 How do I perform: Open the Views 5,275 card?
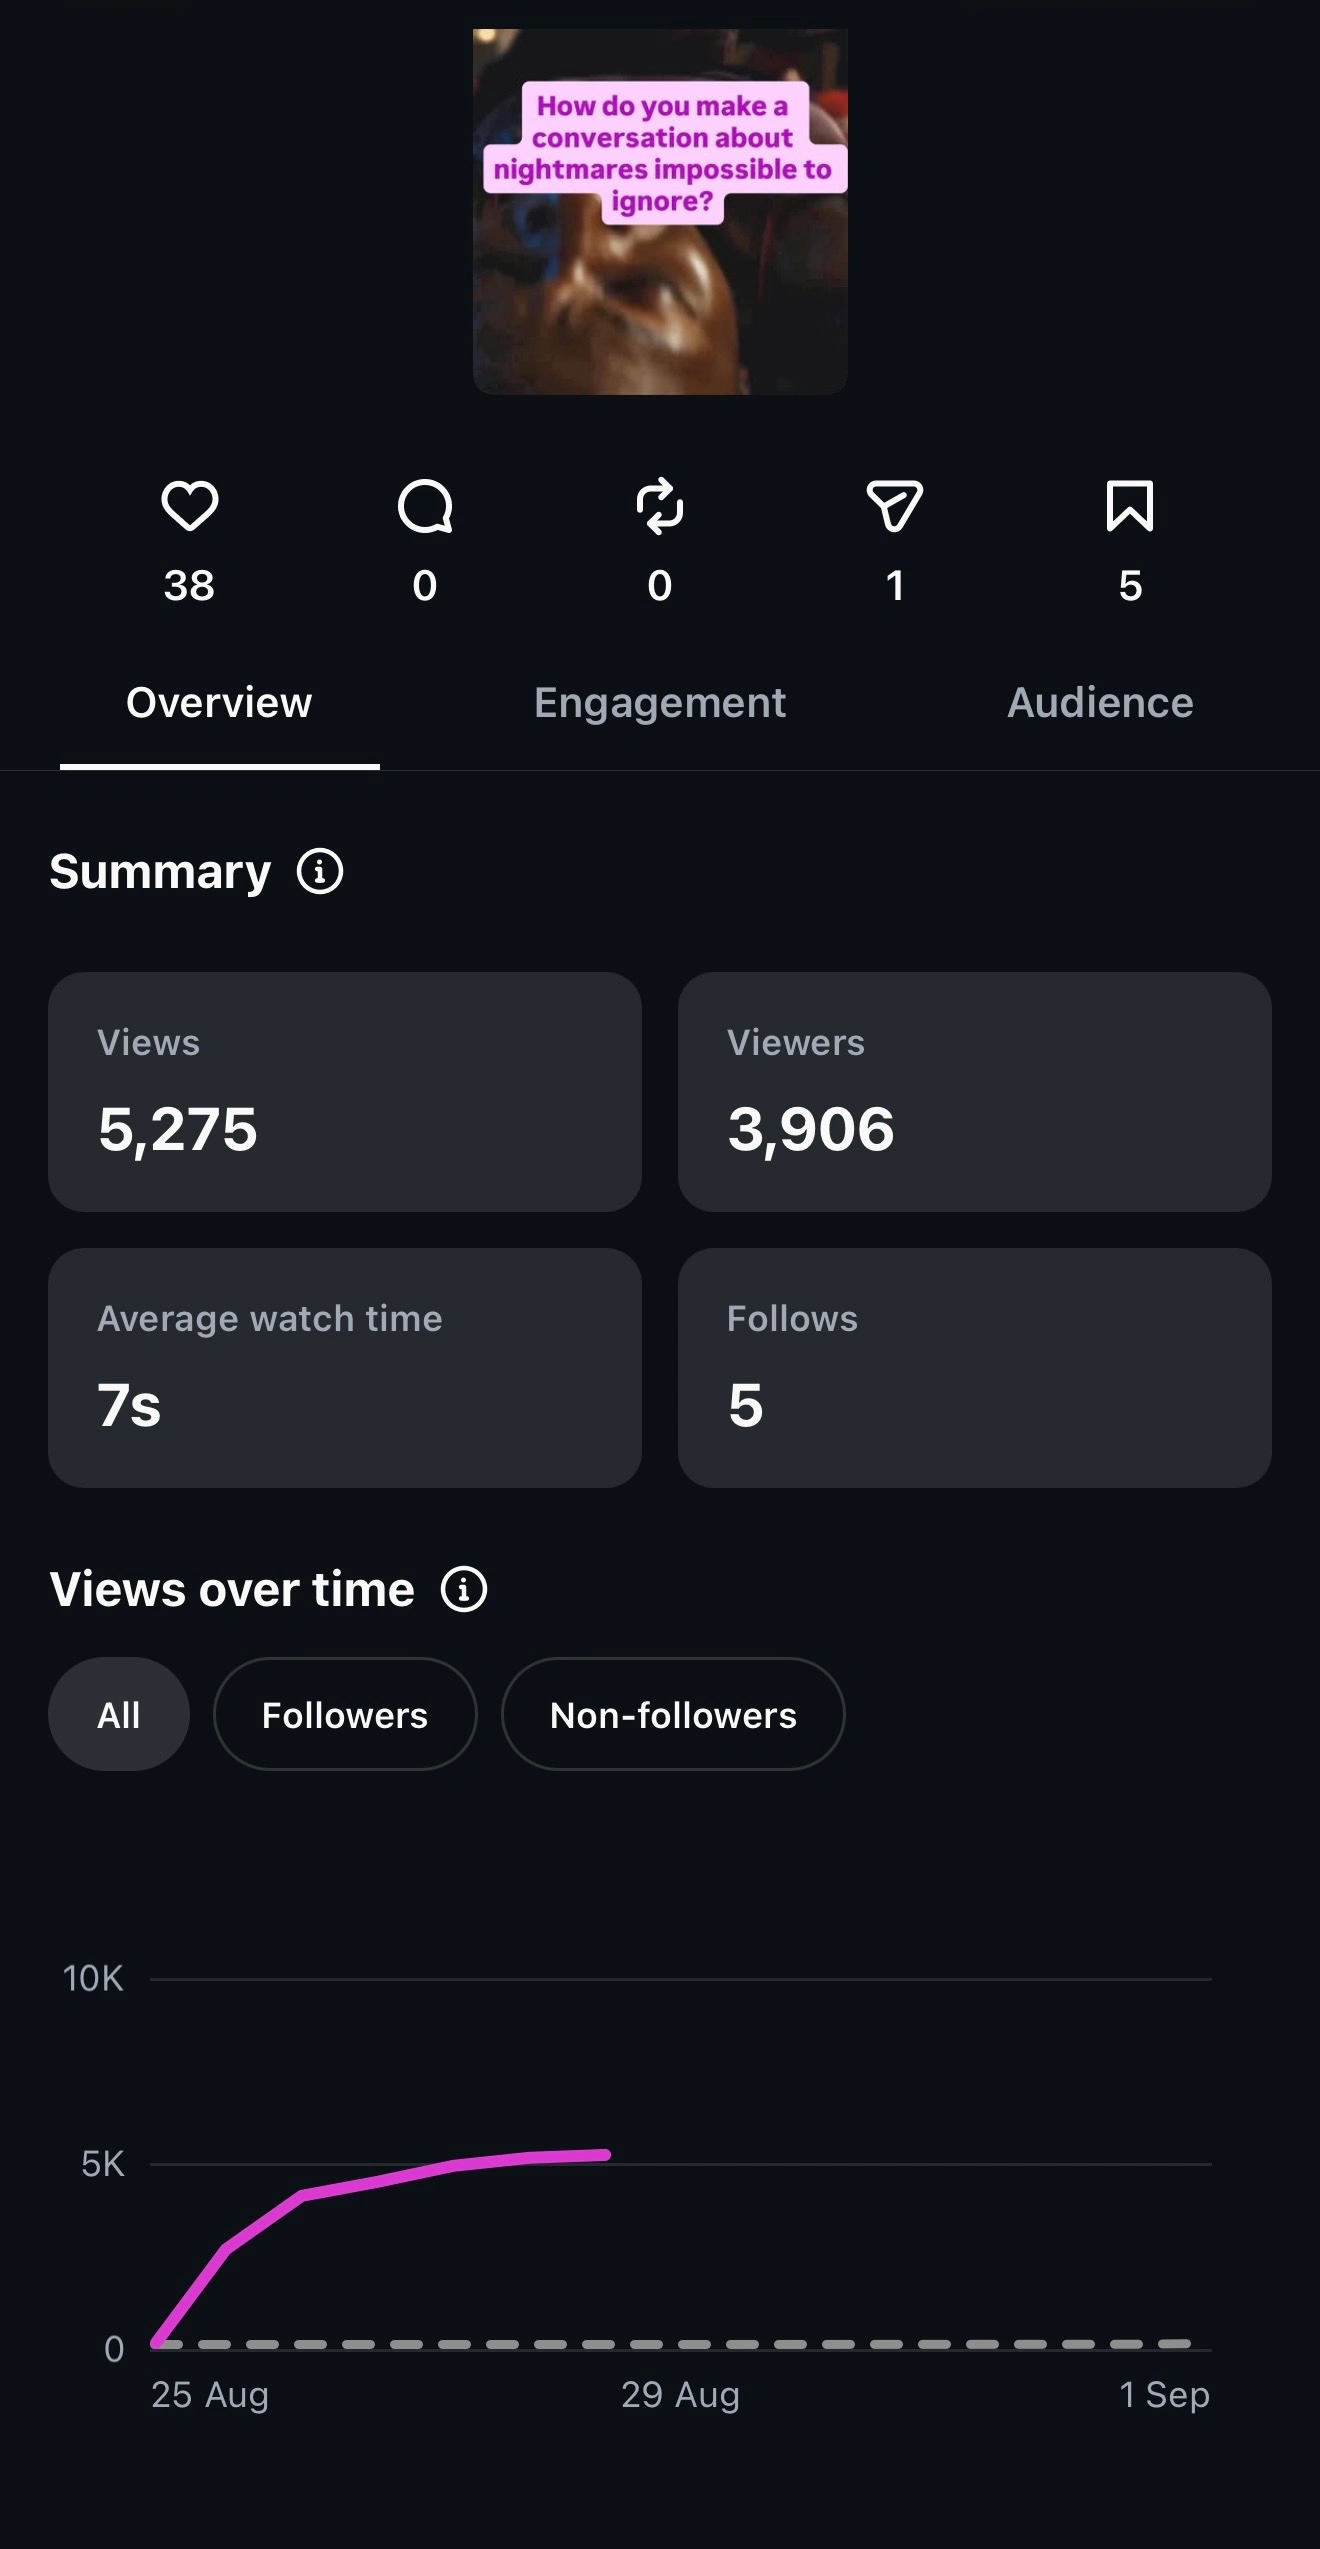(345, 1092)
